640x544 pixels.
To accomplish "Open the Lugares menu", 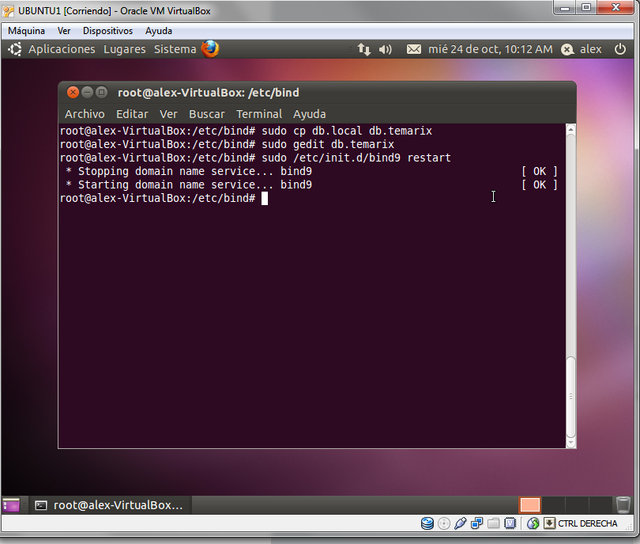I will coord(124,49).
